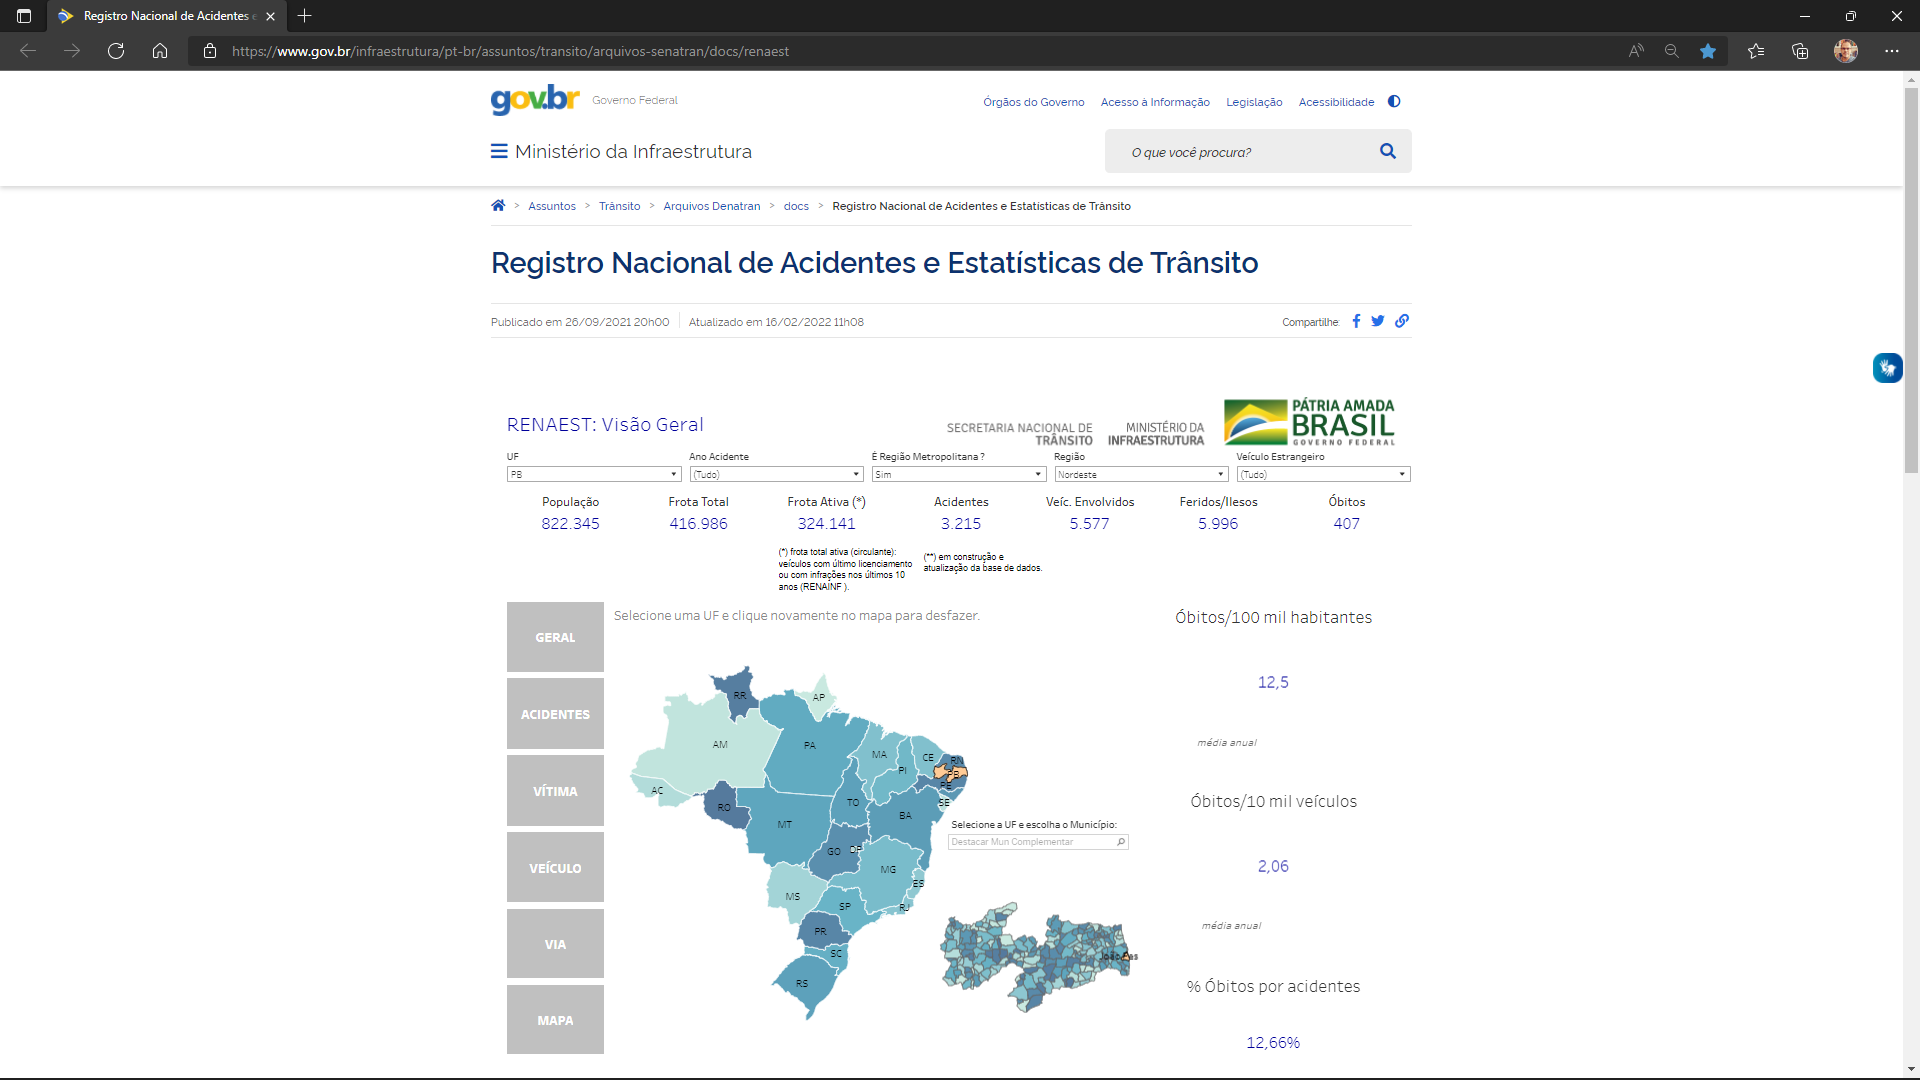Screen dimensions: 1920x1080
Task: Open the hamburger menu beside Ministério da Infraestrutura
Action: (498, 151)
